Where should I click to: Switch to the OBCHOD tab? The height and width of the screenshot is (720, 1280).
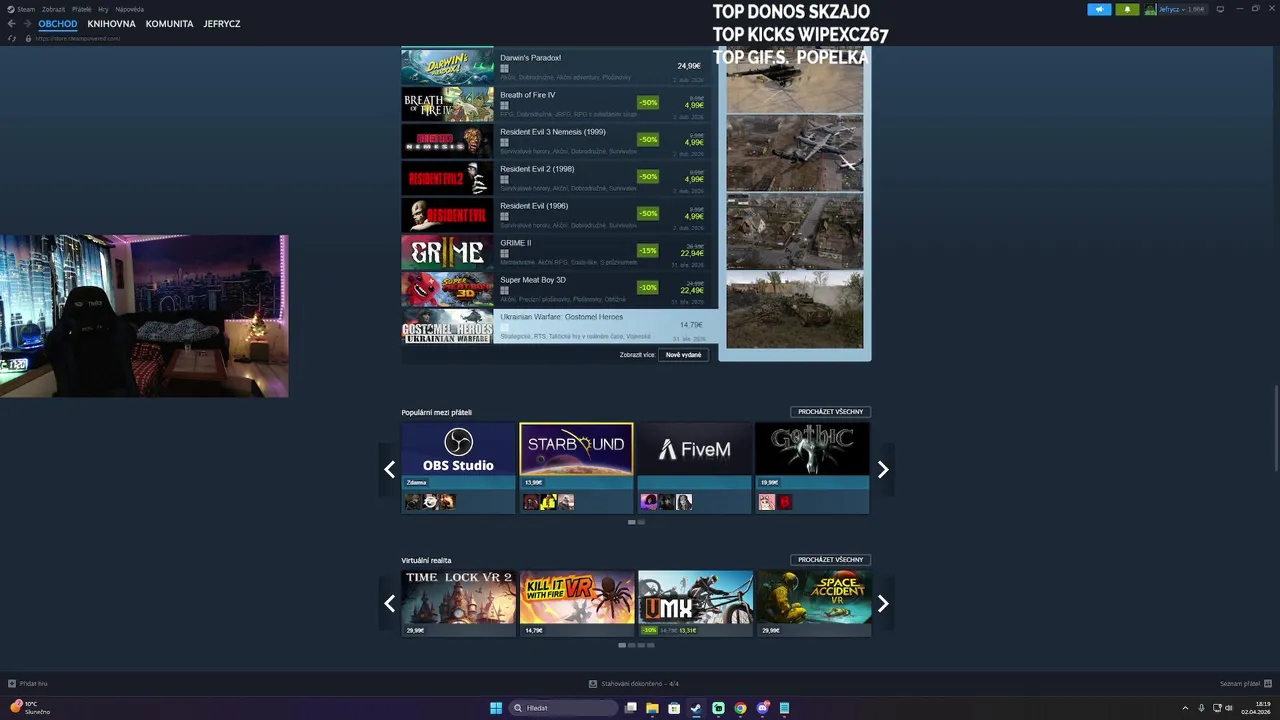pos(58,23)
